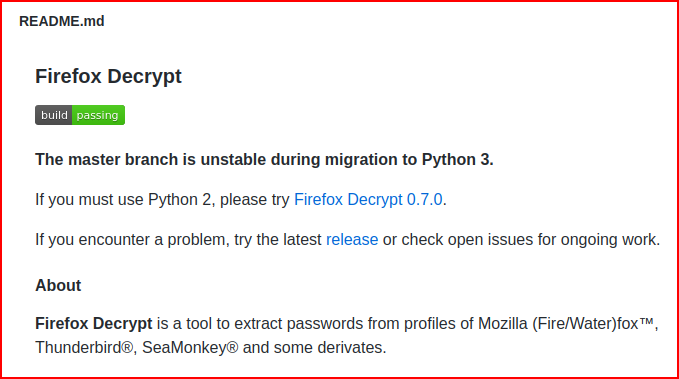Click "If you encounter a problem" text
This screenshot has height=379, width=679.
[x=132, y=240]
